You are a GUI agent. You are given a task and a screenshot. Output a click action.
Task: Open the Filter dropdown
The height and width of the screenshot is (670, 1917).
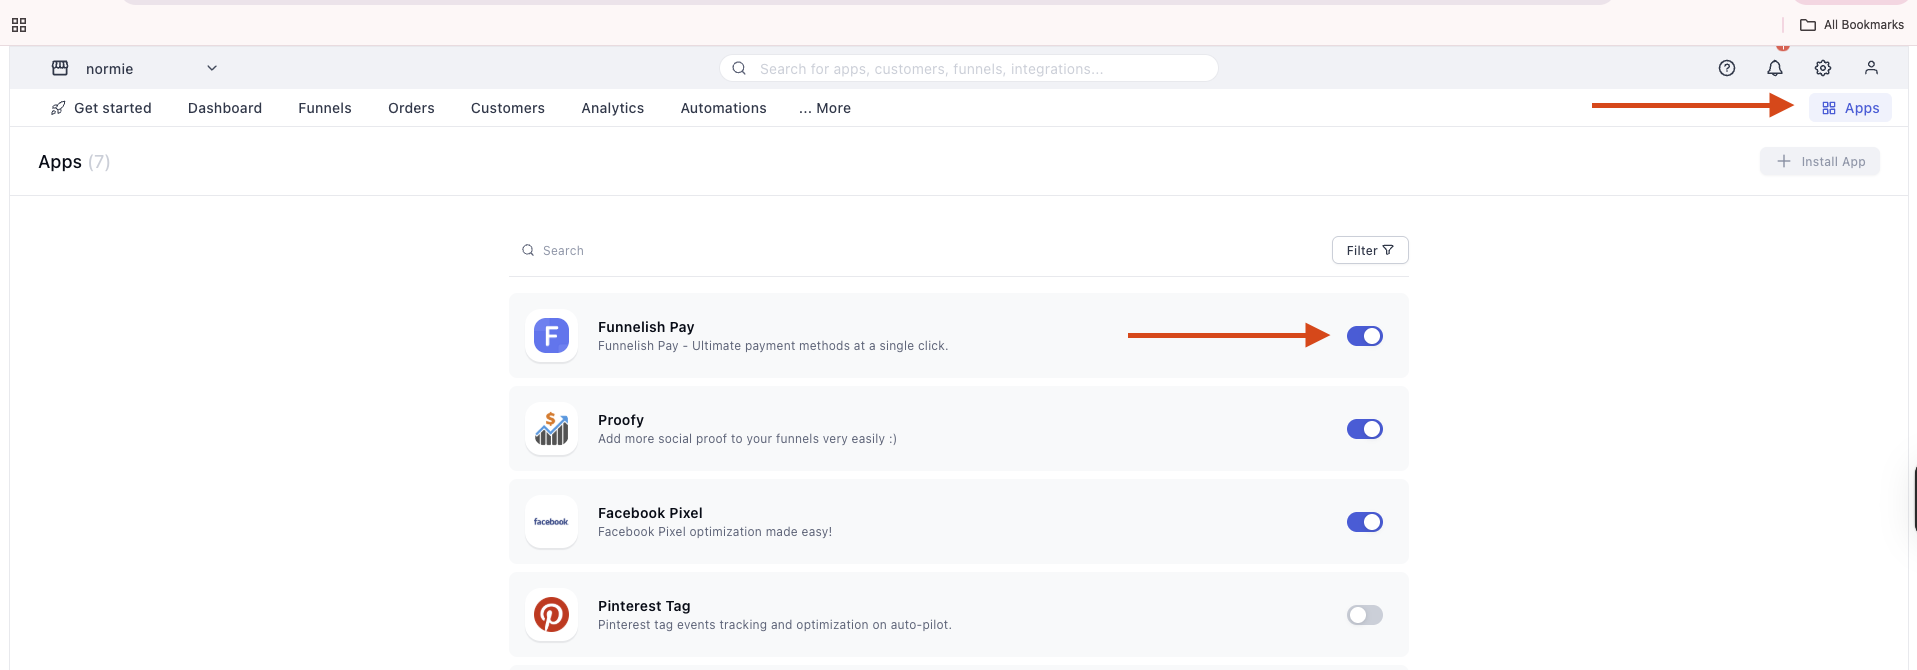tap(1369, 250)
